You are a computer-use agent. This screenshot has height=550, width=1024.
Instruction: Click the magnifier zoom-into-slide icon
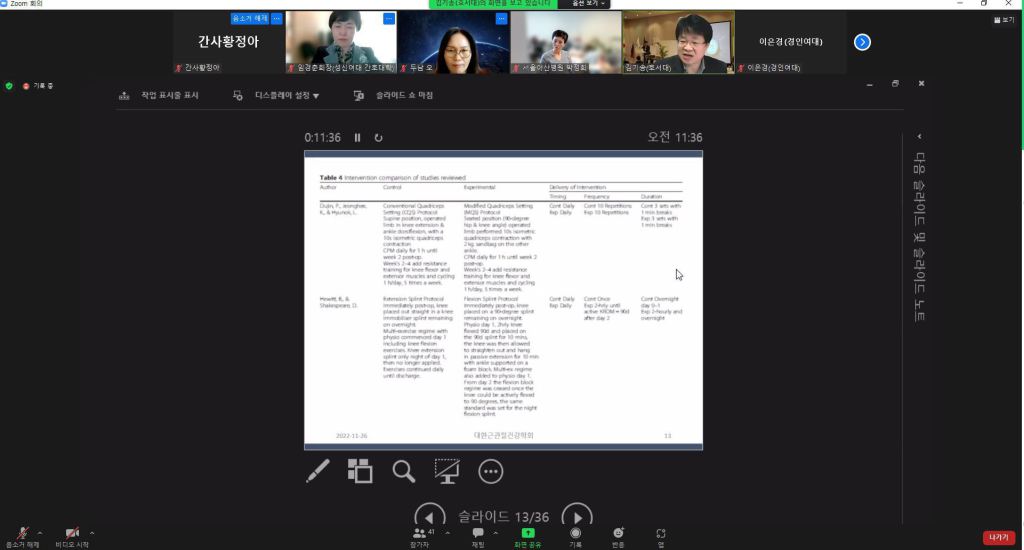pos(404,471)
